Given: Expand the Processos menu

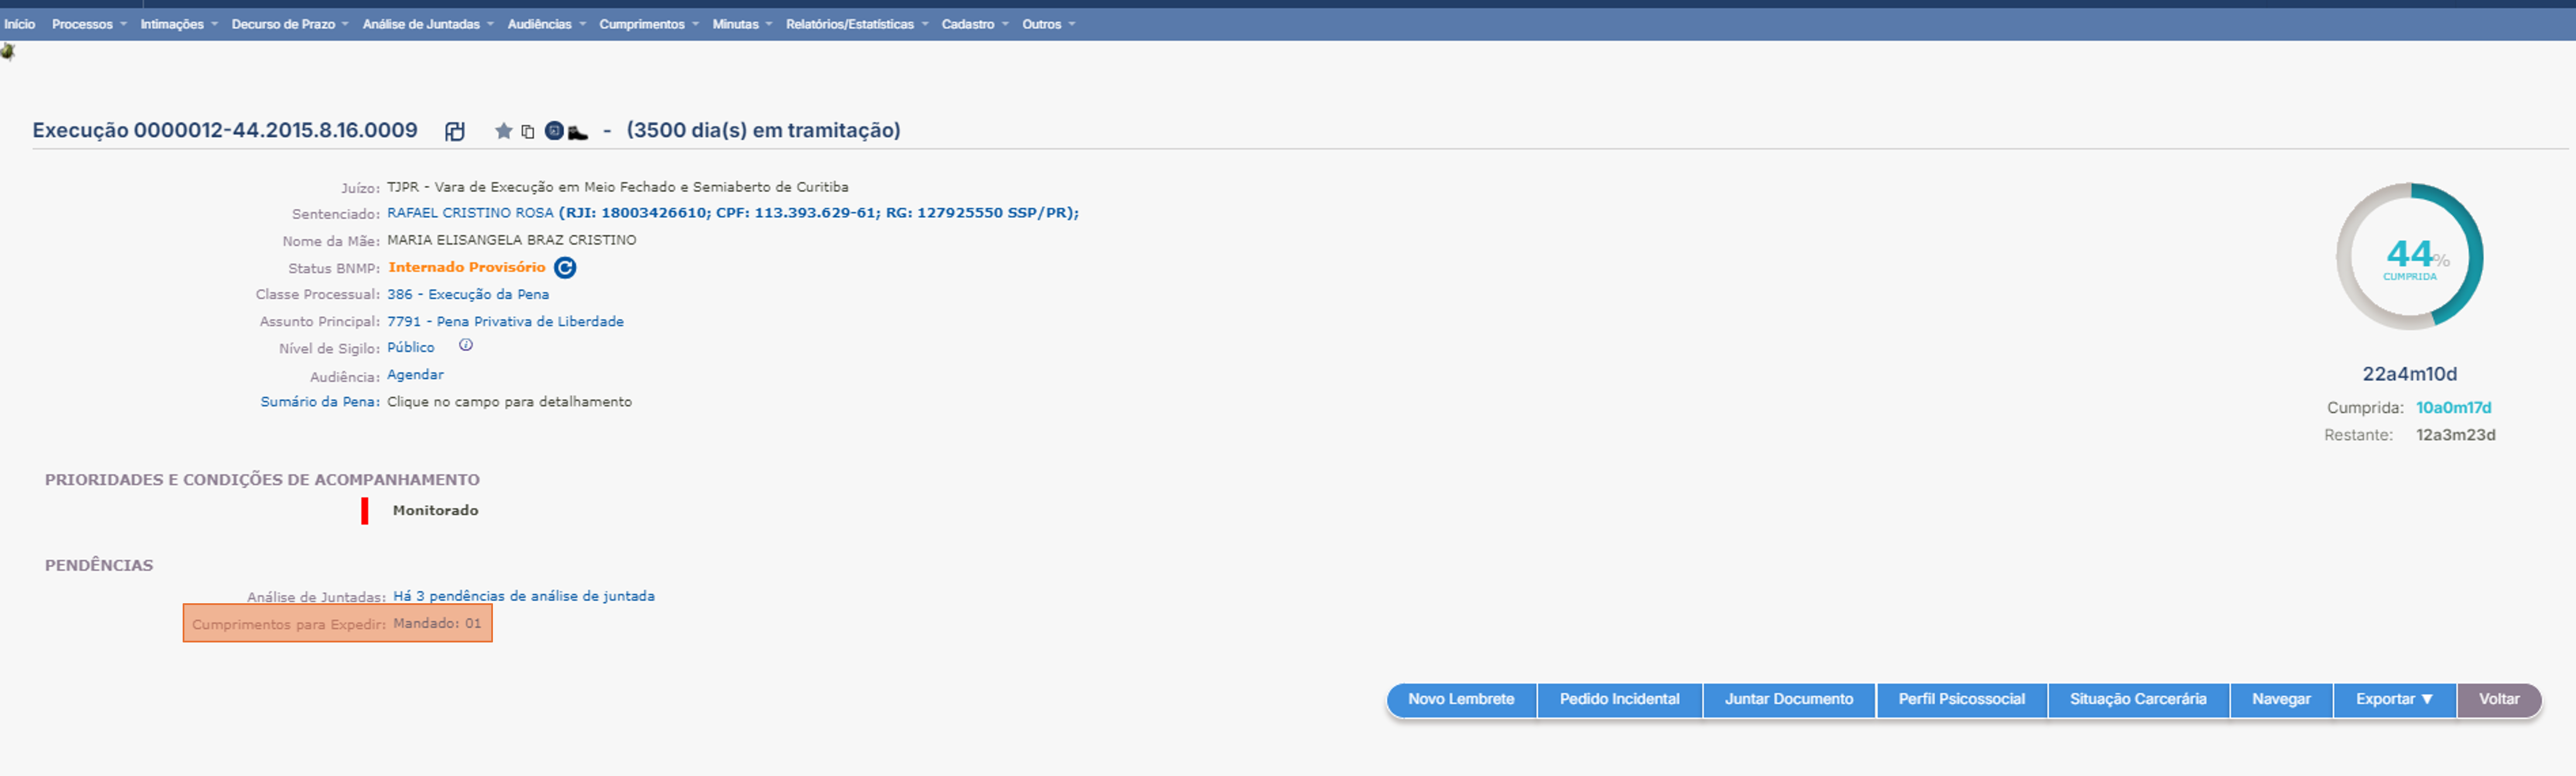Looking at the screenshot, I should [x=89, y=24].
